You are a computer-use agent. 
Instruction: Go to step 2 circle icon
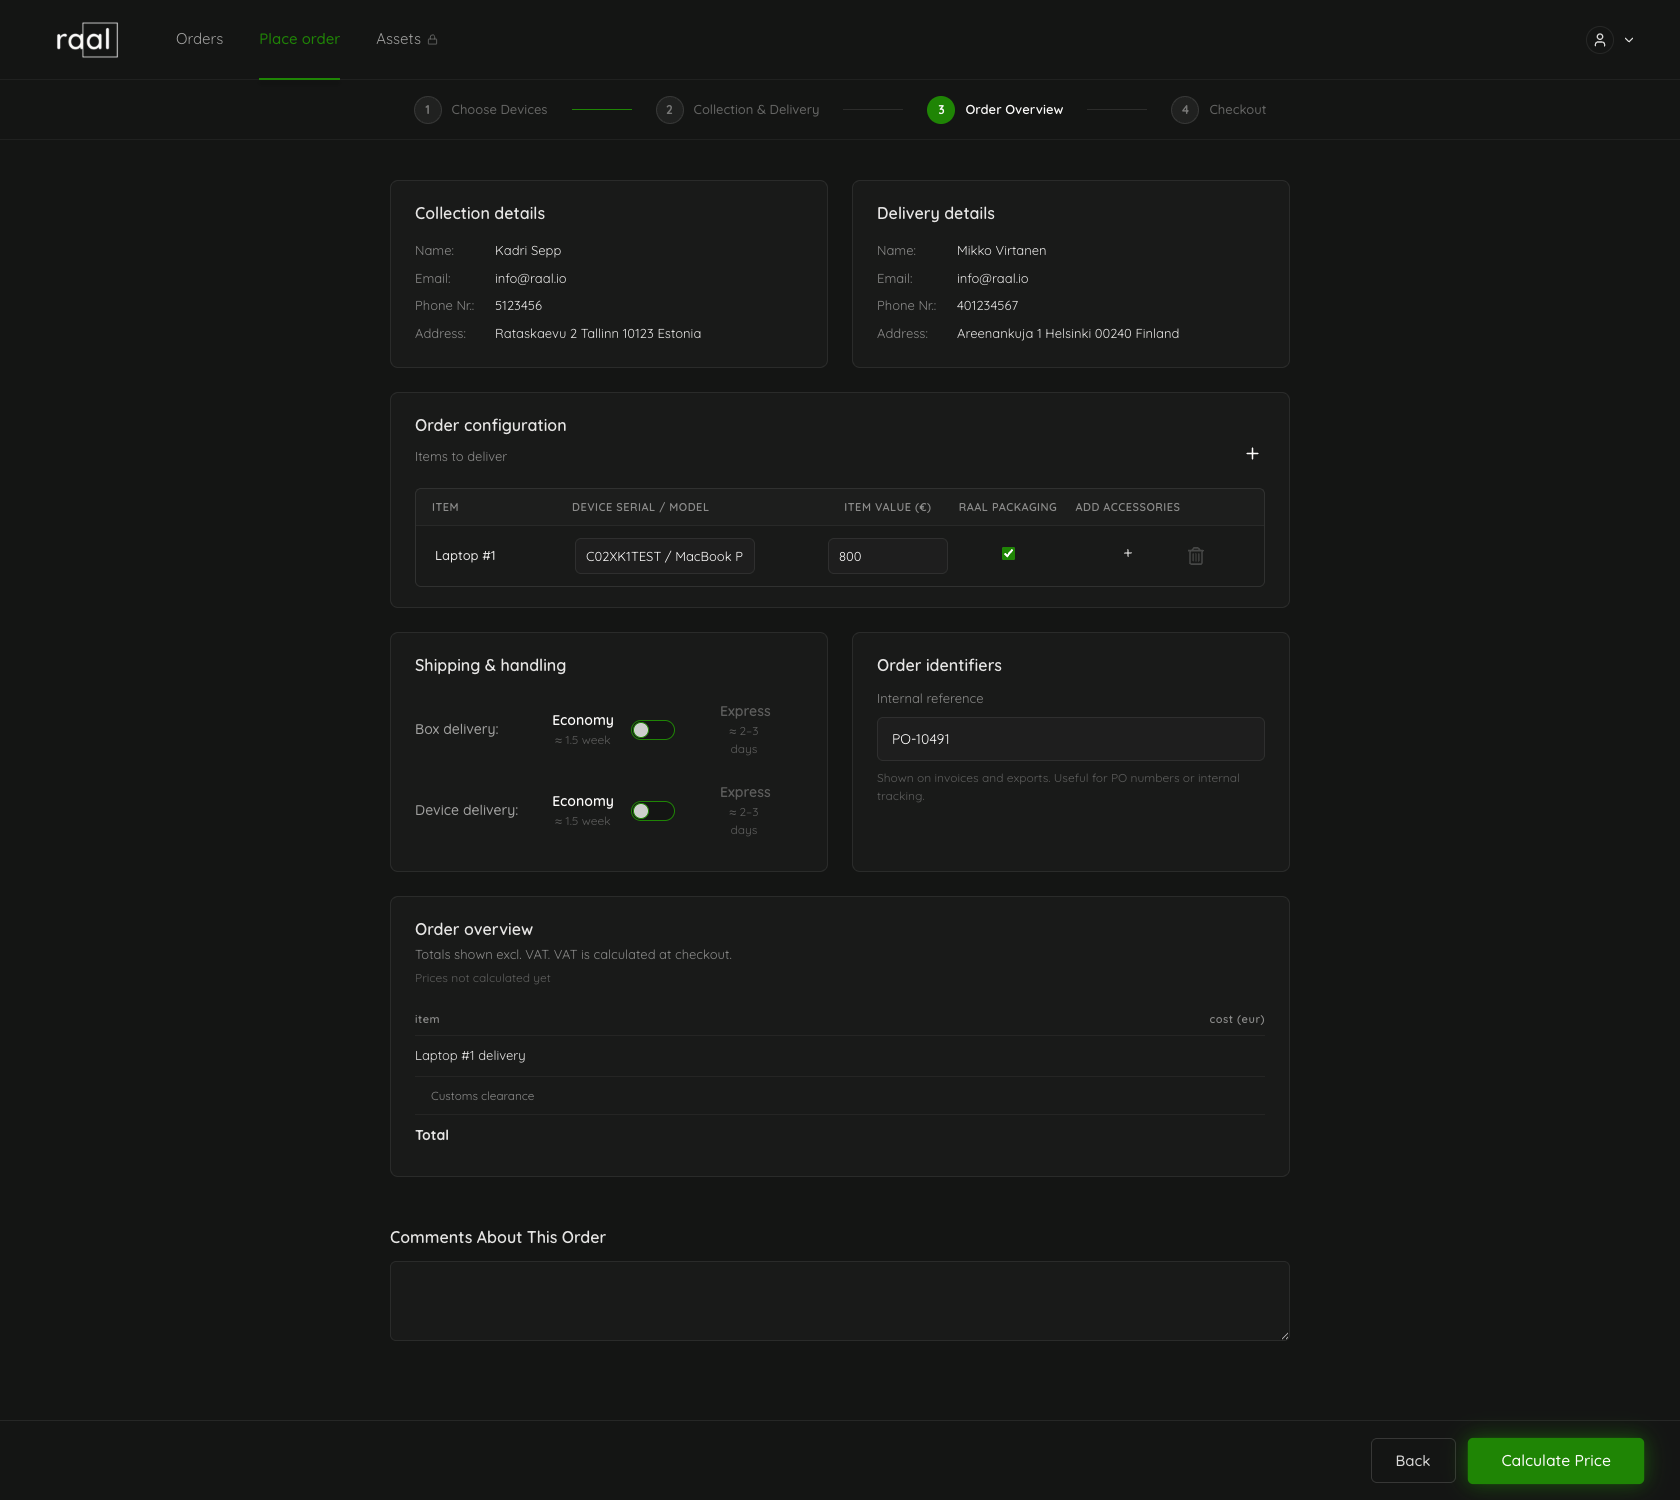click(670, 110)
